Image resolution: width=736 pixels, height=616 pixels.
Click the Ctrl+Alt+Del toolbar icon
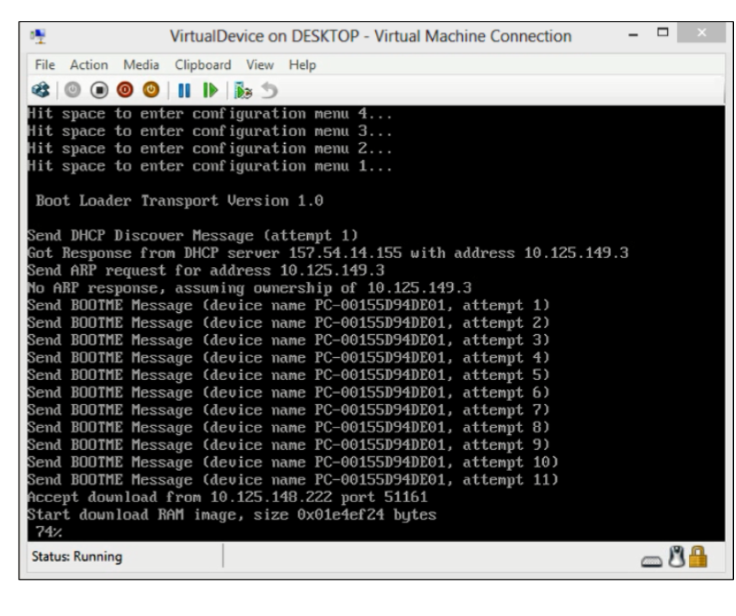click(41, 90)
